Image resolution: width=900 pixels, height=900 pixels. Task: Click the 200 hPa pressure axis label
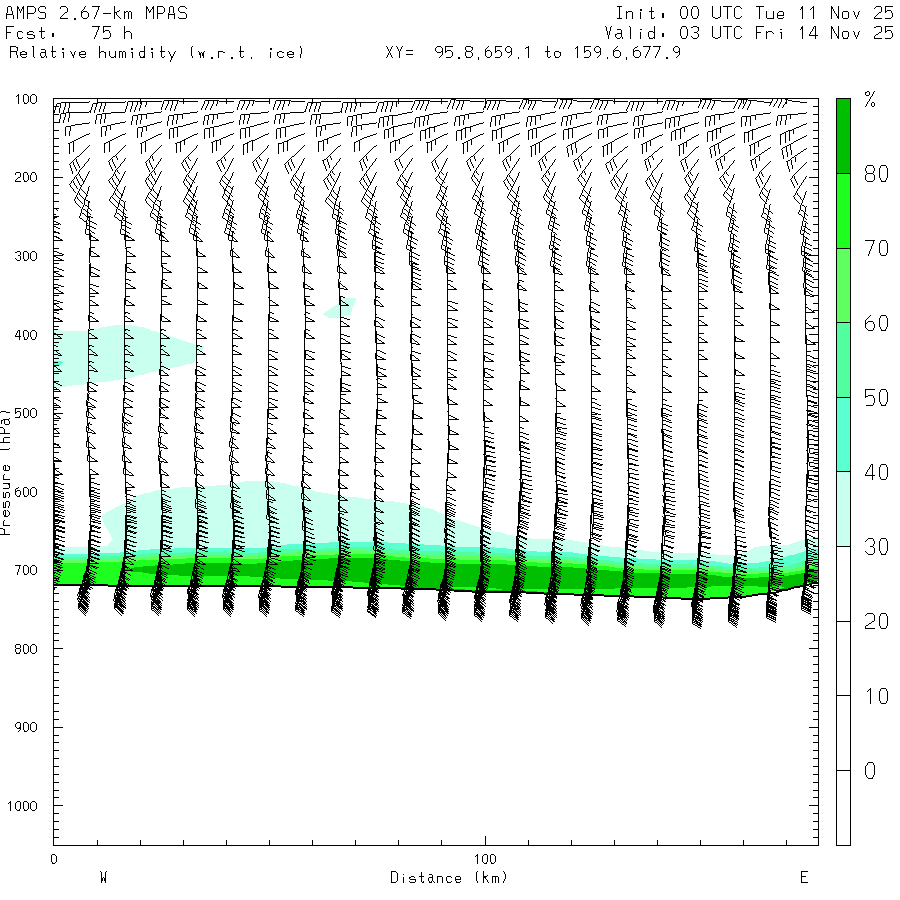pos(26,177)
